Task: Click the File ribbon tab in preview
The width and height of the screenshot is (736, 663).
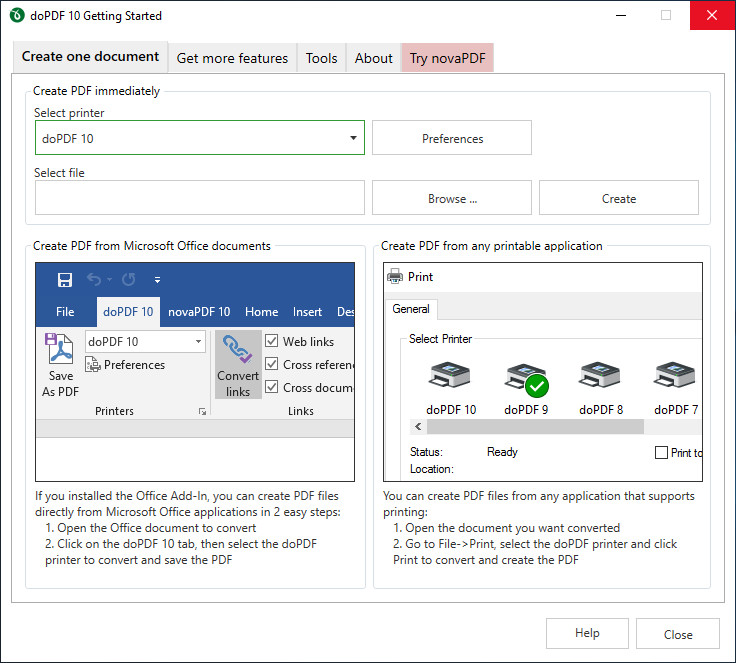Action: 65,312
